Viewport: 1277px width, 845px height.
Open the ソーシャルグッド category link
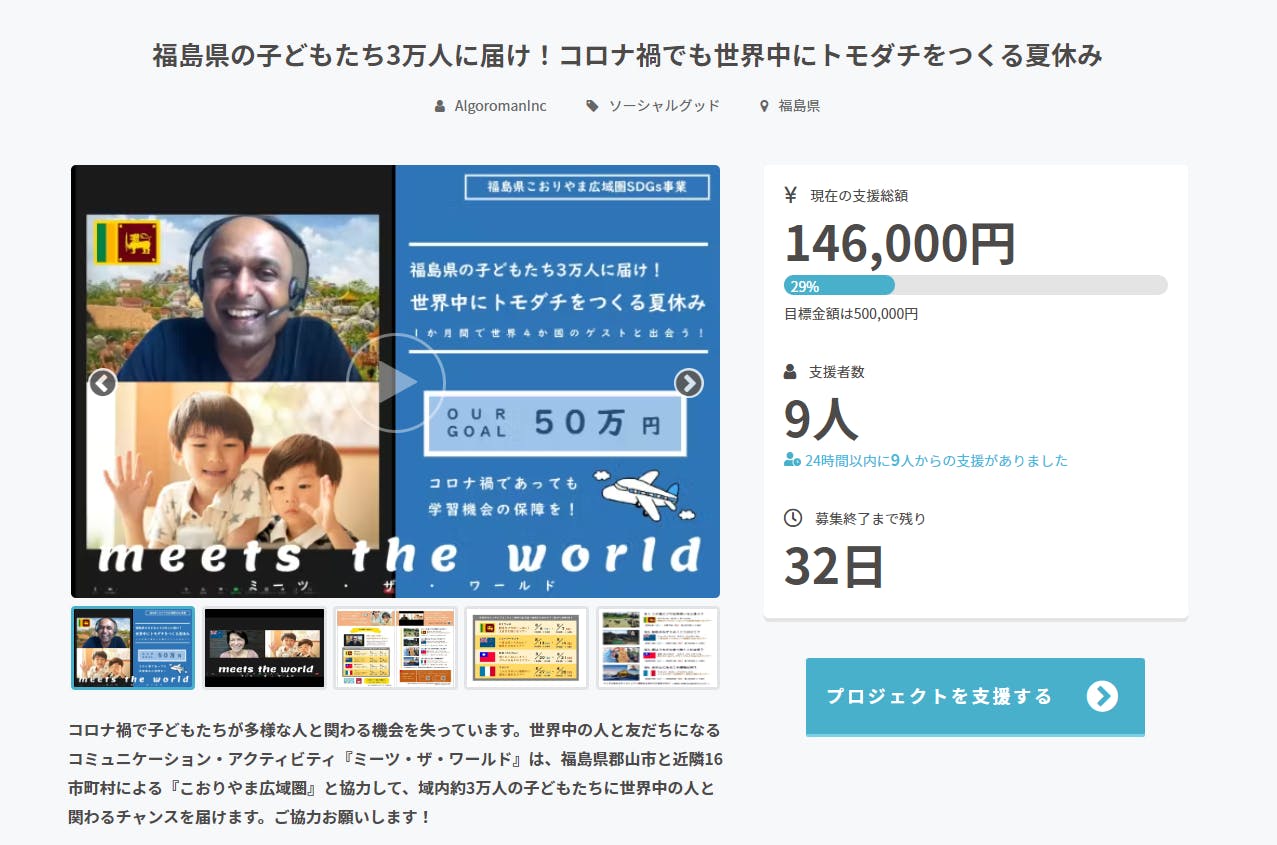coord(664,106)
